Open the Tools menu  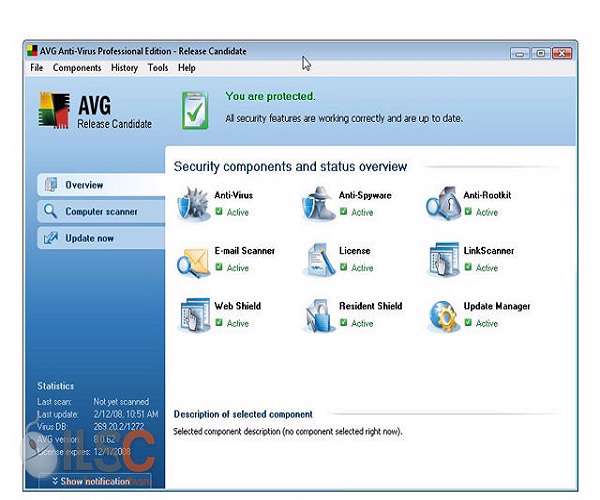pos(158,68)
